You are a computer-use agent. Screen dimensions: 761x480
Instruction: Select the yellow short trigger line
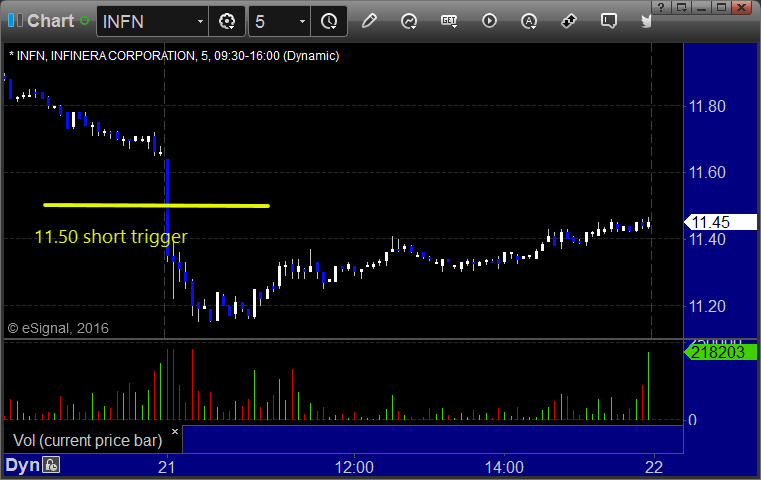(x=156, y=205)
